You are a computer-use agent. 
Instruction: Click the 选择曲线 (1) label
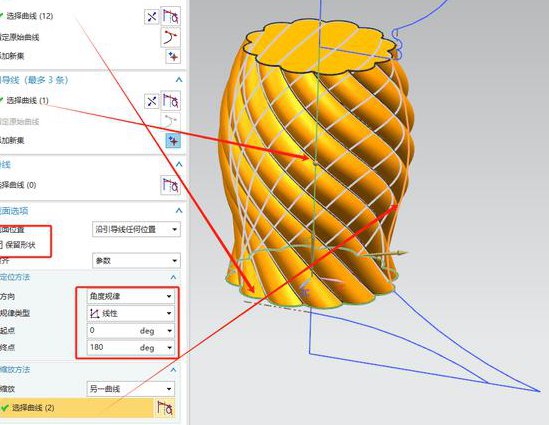(x=28, y=101)
